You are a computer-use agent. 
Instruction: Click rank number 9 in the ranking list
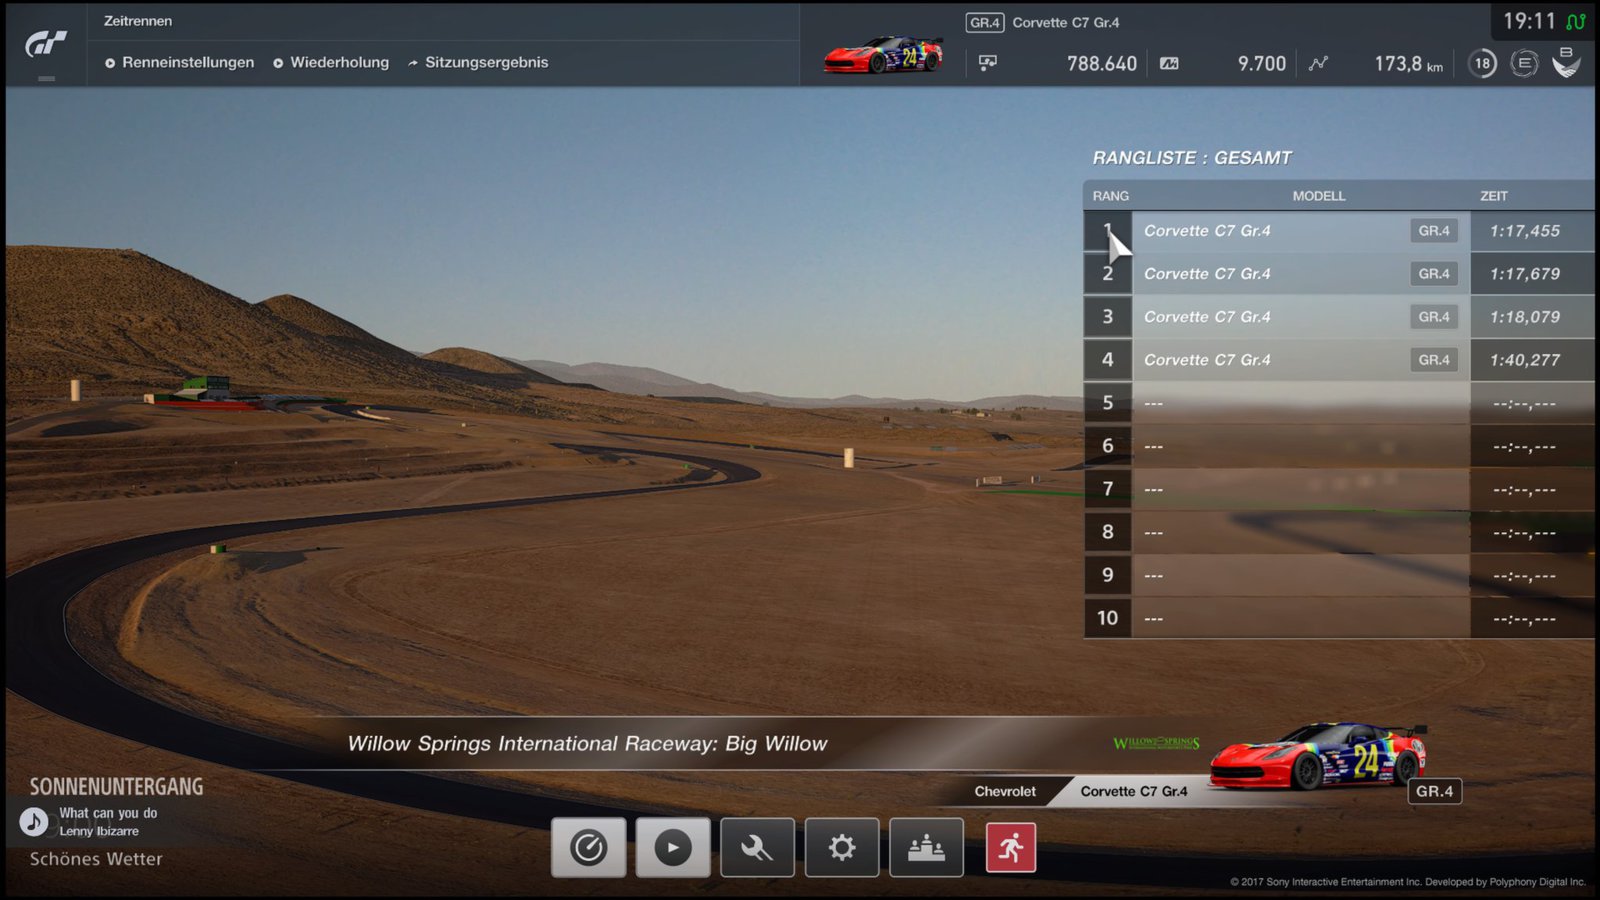1108,575
